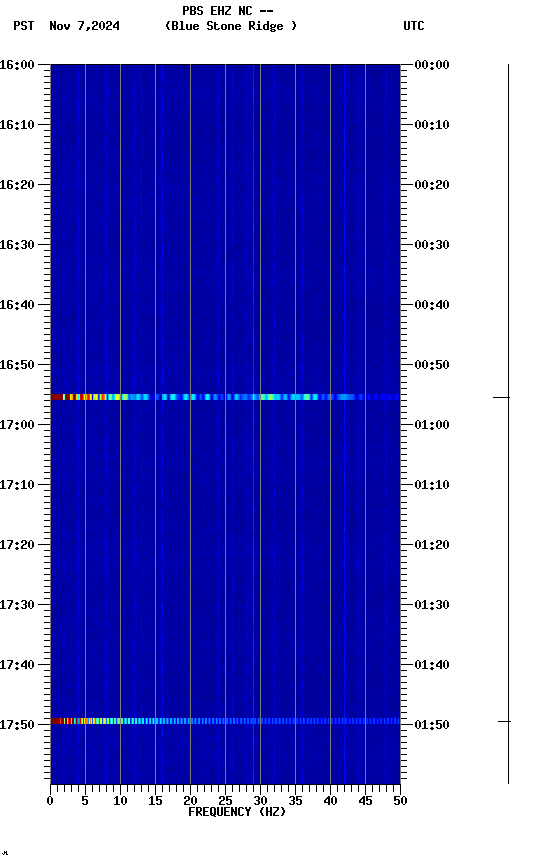The height and width of the screenshot is (864, 552).
Task: Click the 00:00 UTC time label
Action: [432, 65]
